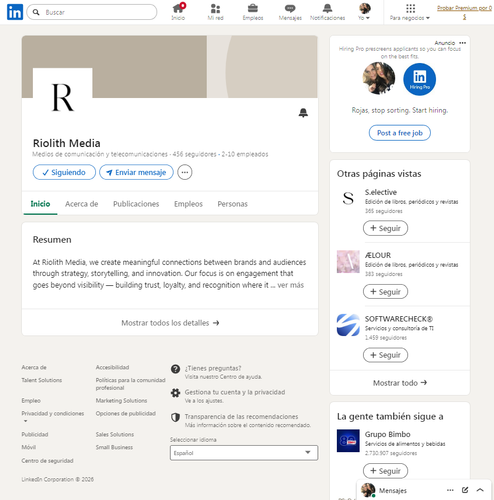
Task: Follow ÆLOUR with Seguir
Action: tap(385, 292)
